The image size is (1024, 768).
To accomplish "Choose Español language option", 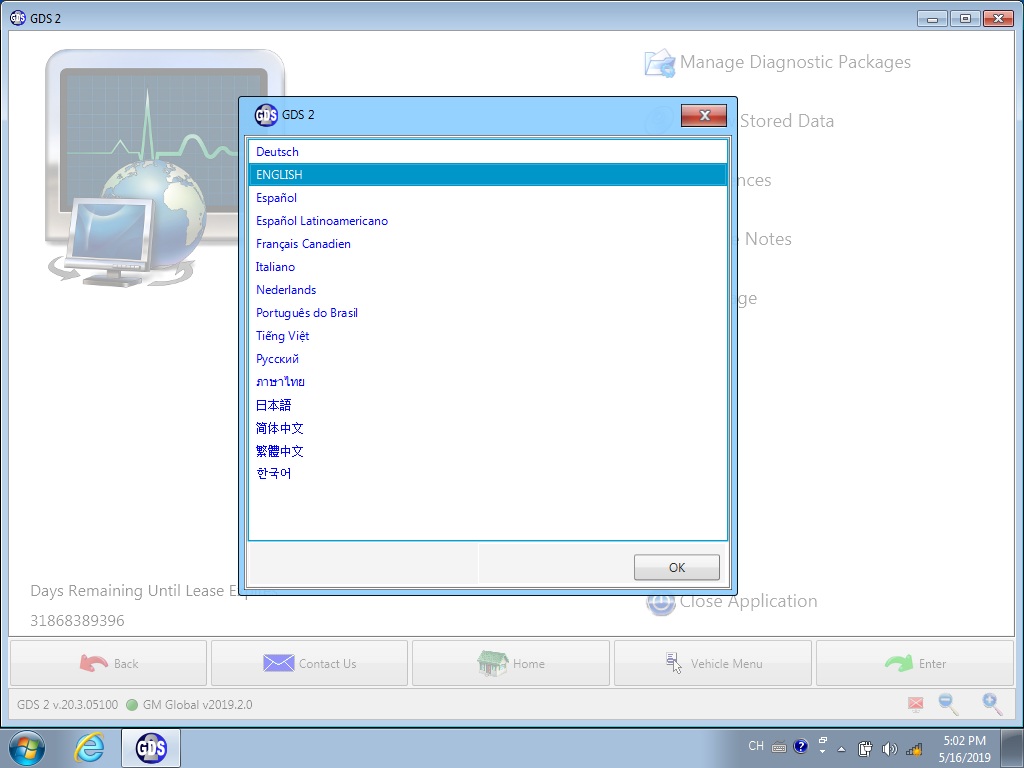I will pos(488,197).
